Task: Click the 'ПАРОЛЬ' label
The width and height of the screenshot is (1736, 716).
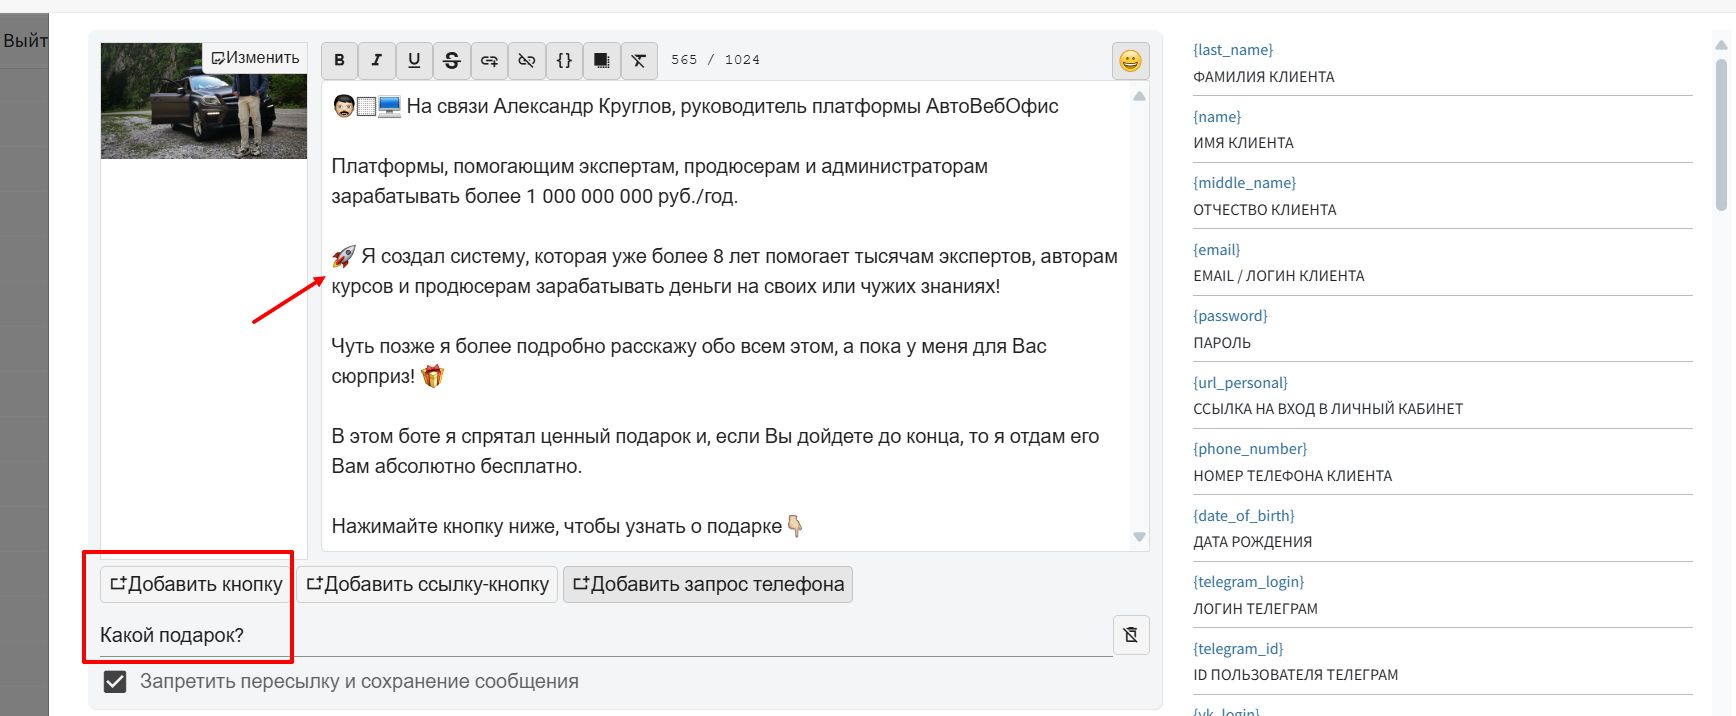Action: 1222,343
